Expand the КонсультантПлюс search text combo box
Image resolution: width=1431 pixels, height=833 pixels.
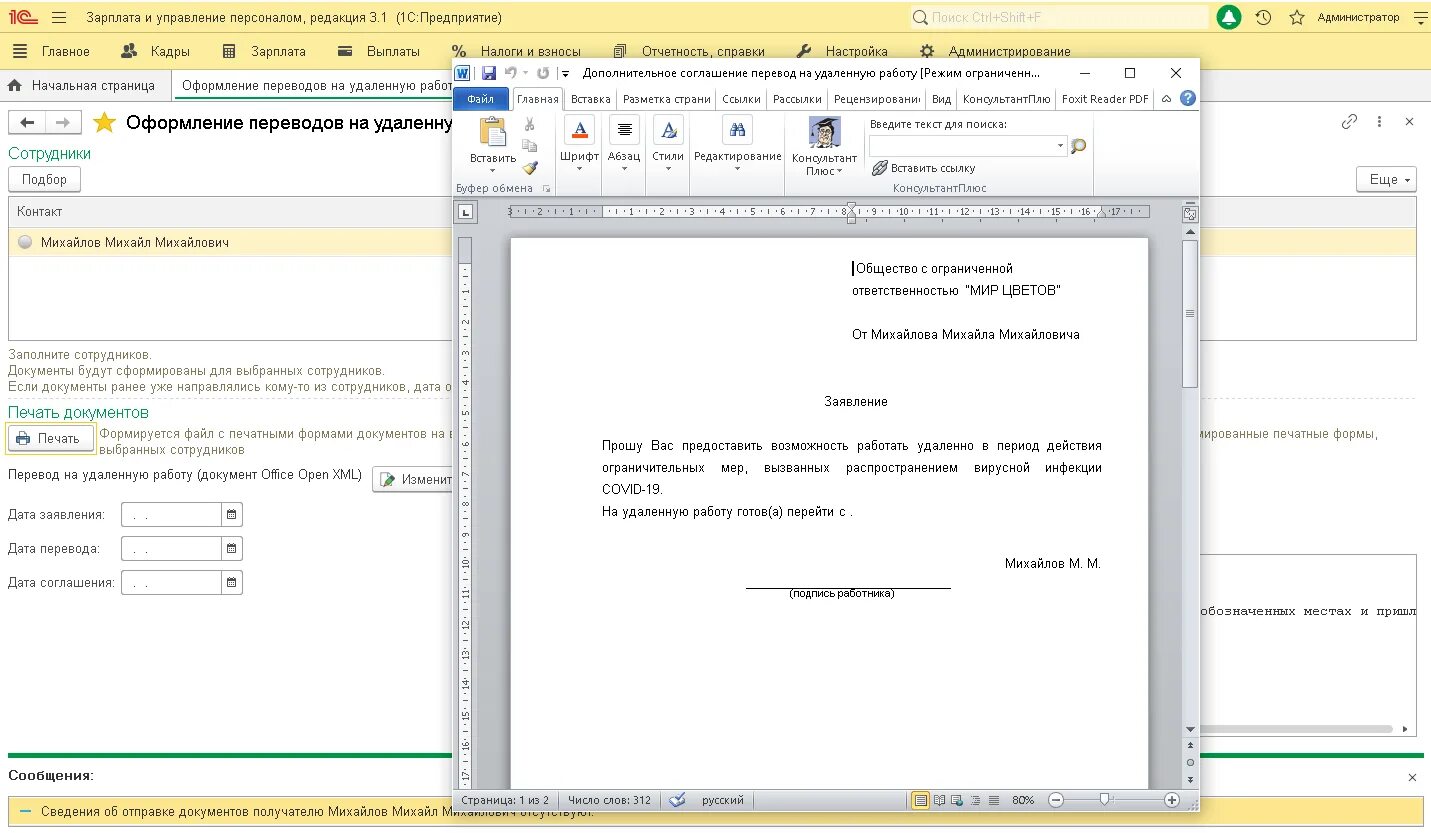(x=1060, y=146)
